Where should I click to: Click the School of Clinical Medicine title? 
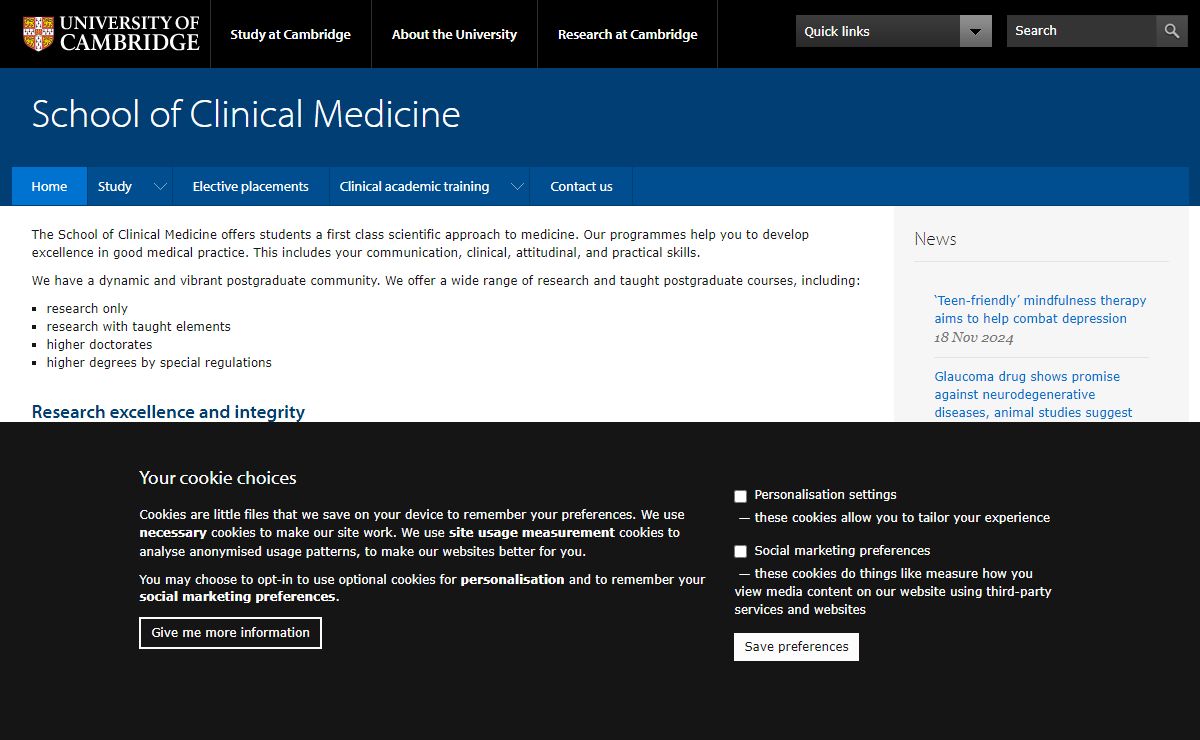coord(246,115)
